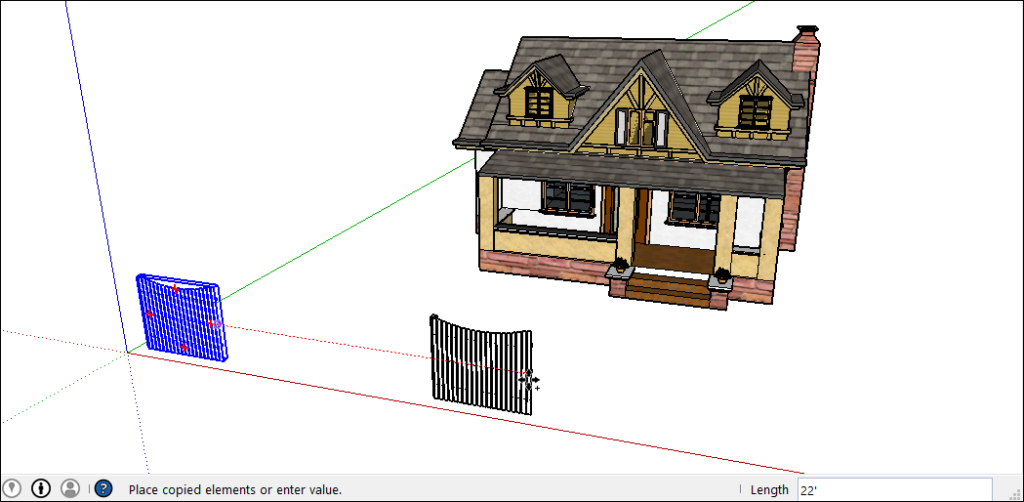This screenshot has width=1024, height=502.
Task: Select the house model
Action: tap(637, 166)
